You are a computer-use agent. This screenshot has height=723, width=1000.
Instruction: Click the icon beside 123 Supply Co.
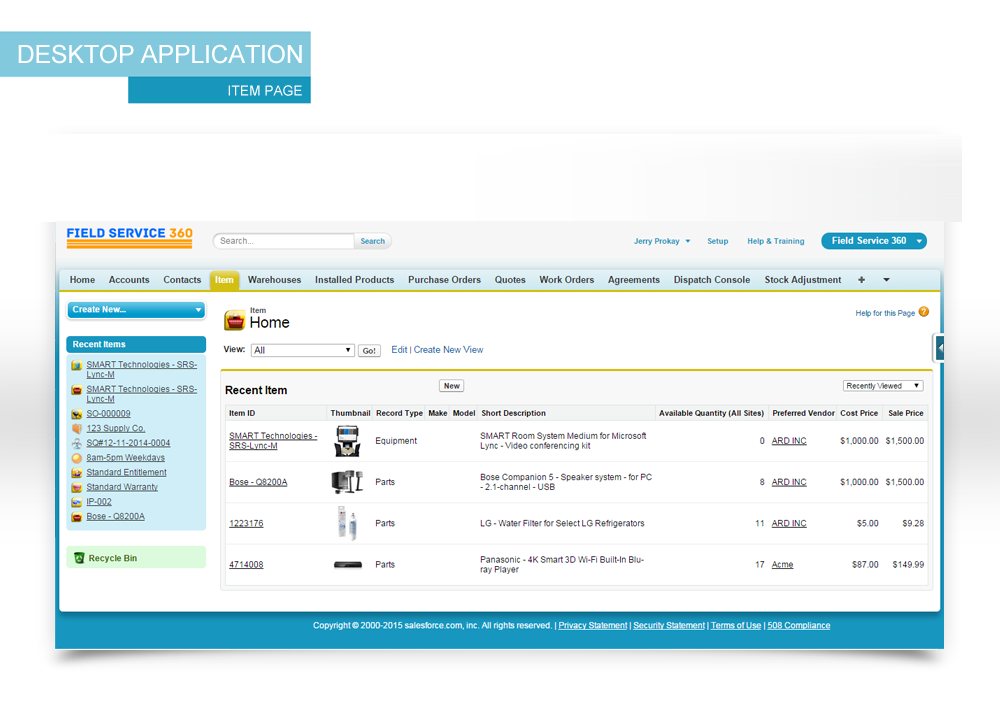coord(76,428)
